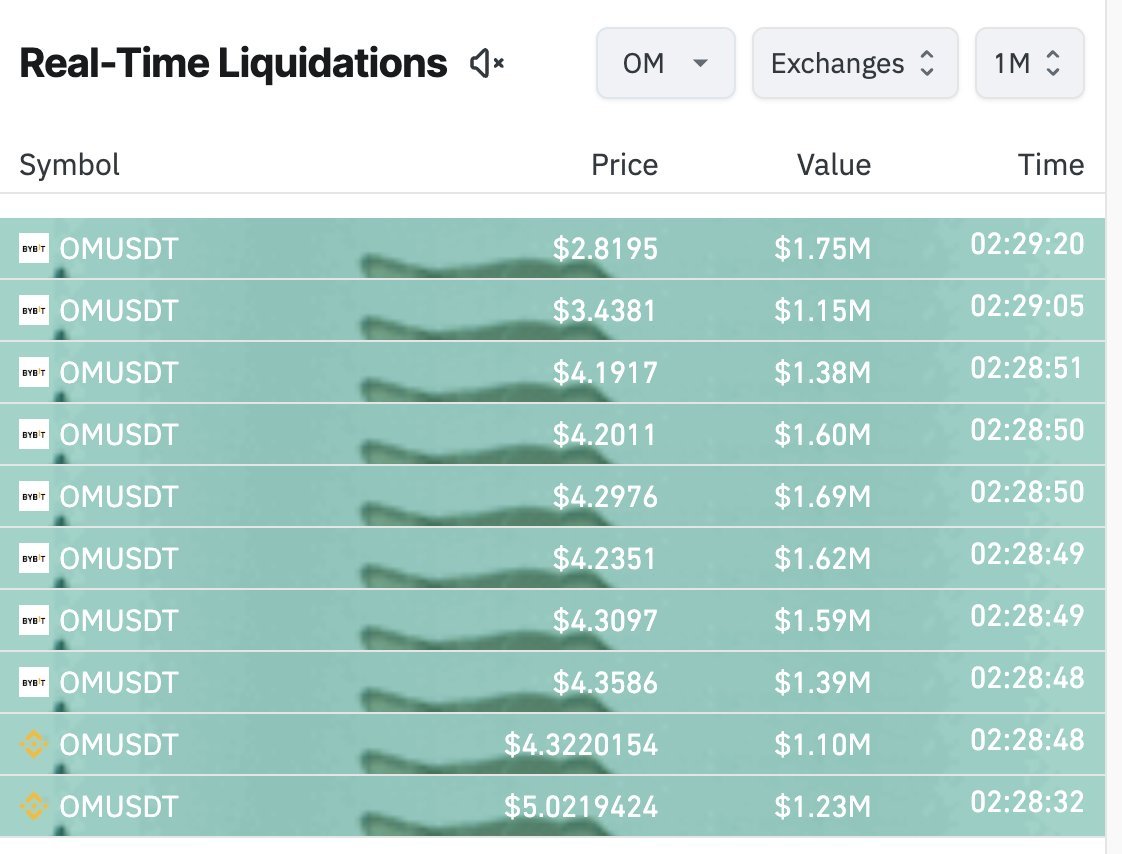Open OMUSDT symbol on the $4.2351 row
The width and height of the screenshot is (1122, 854).
[119, 559]
